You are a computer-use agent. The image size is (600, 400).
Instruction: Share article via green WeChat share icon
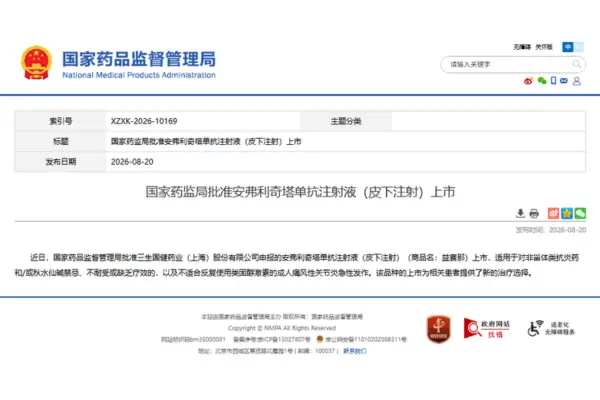click(x=580, y=213)
